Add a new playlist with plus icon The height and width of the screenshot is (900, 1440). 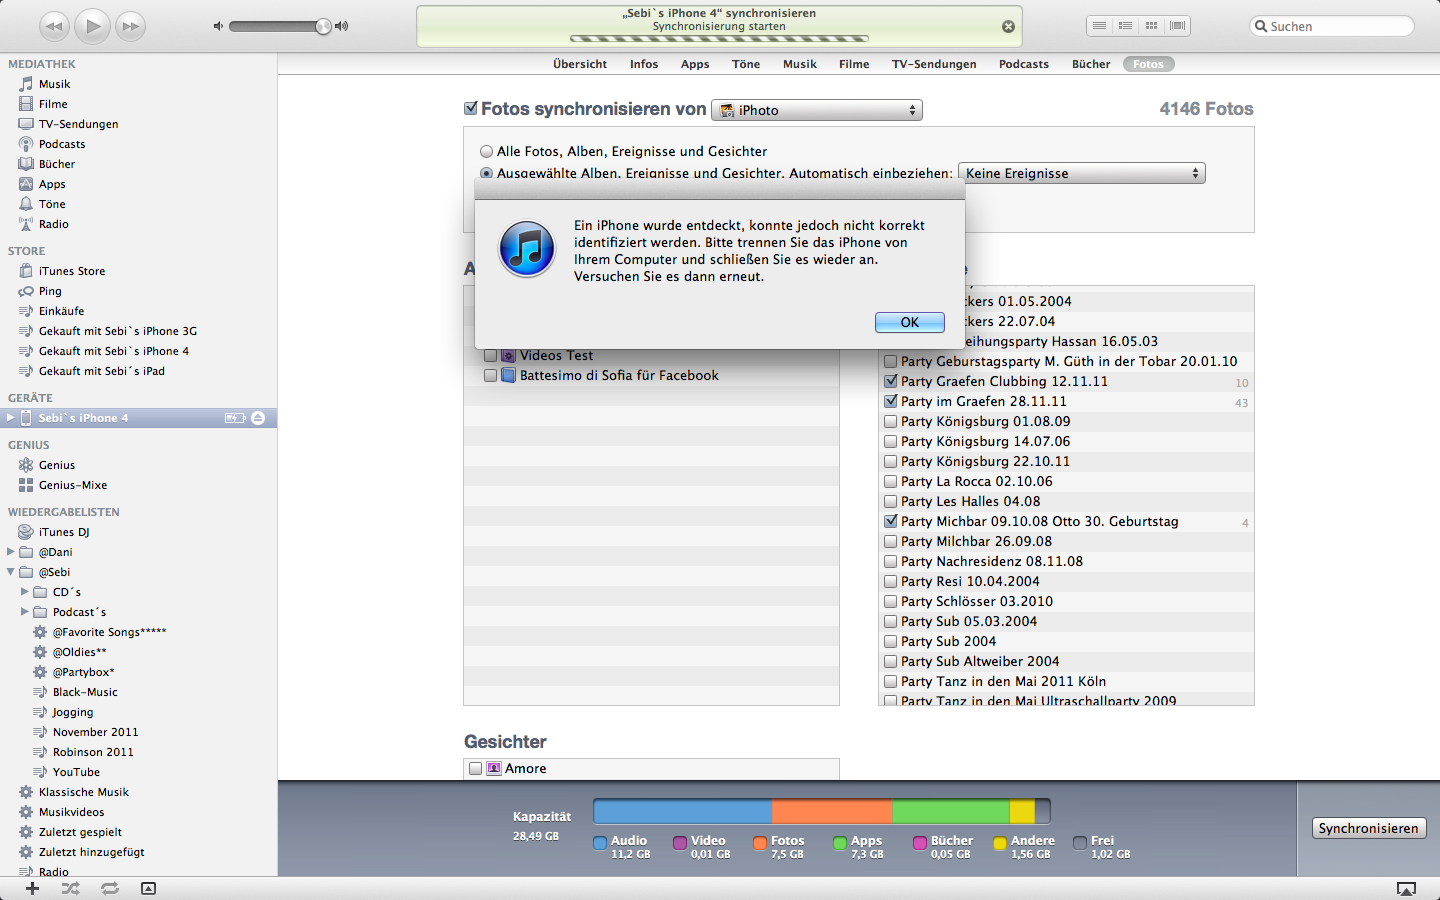[32, 888]
